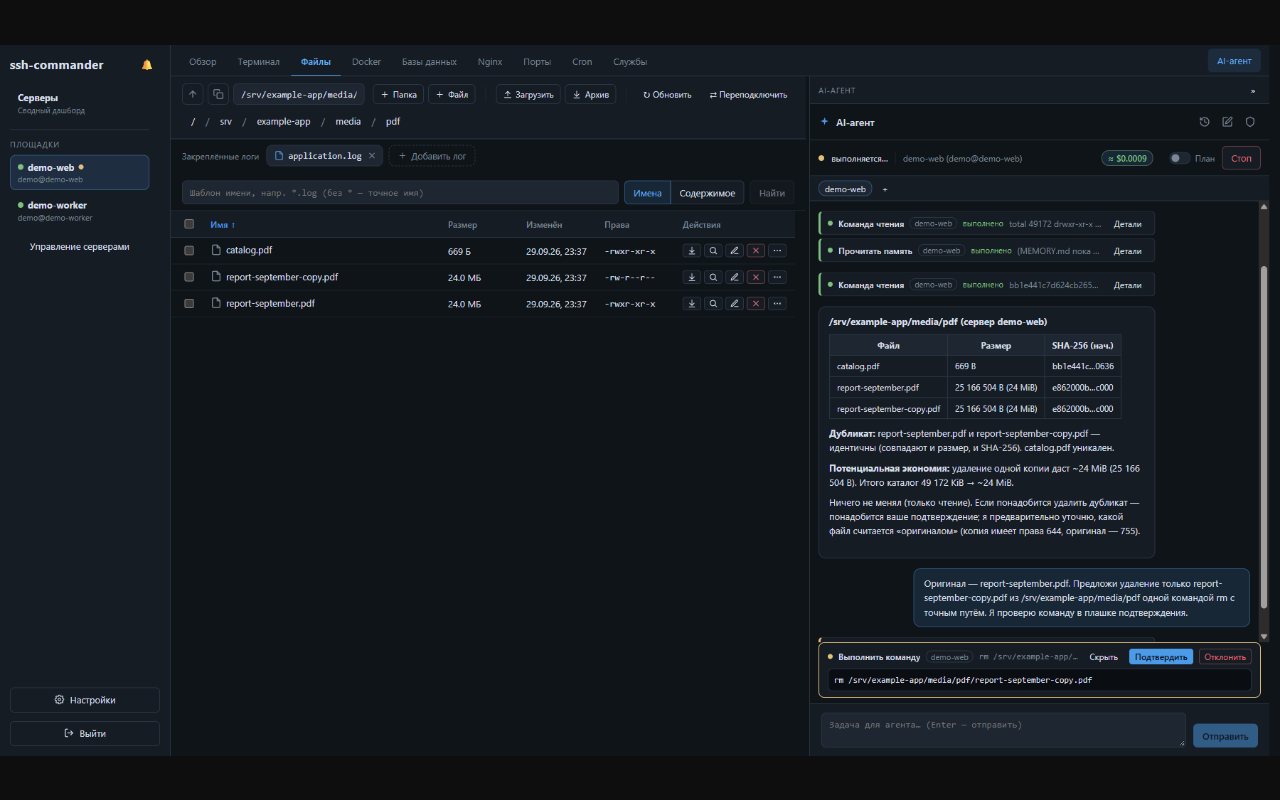
Task: Delete report-september-copy.pdf with its red X icon
Action: pos(756,277)
